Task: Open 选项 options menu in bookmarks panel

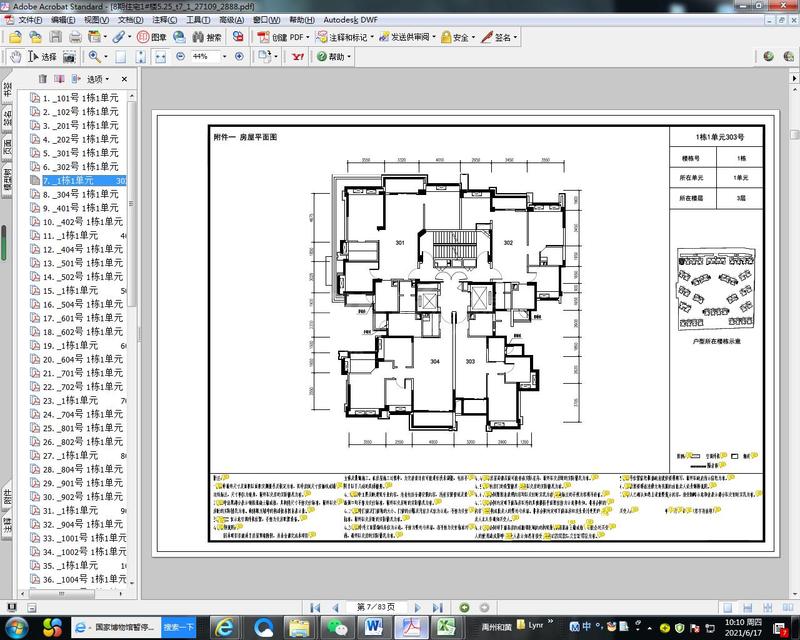Action: click(x=97, y=79)
